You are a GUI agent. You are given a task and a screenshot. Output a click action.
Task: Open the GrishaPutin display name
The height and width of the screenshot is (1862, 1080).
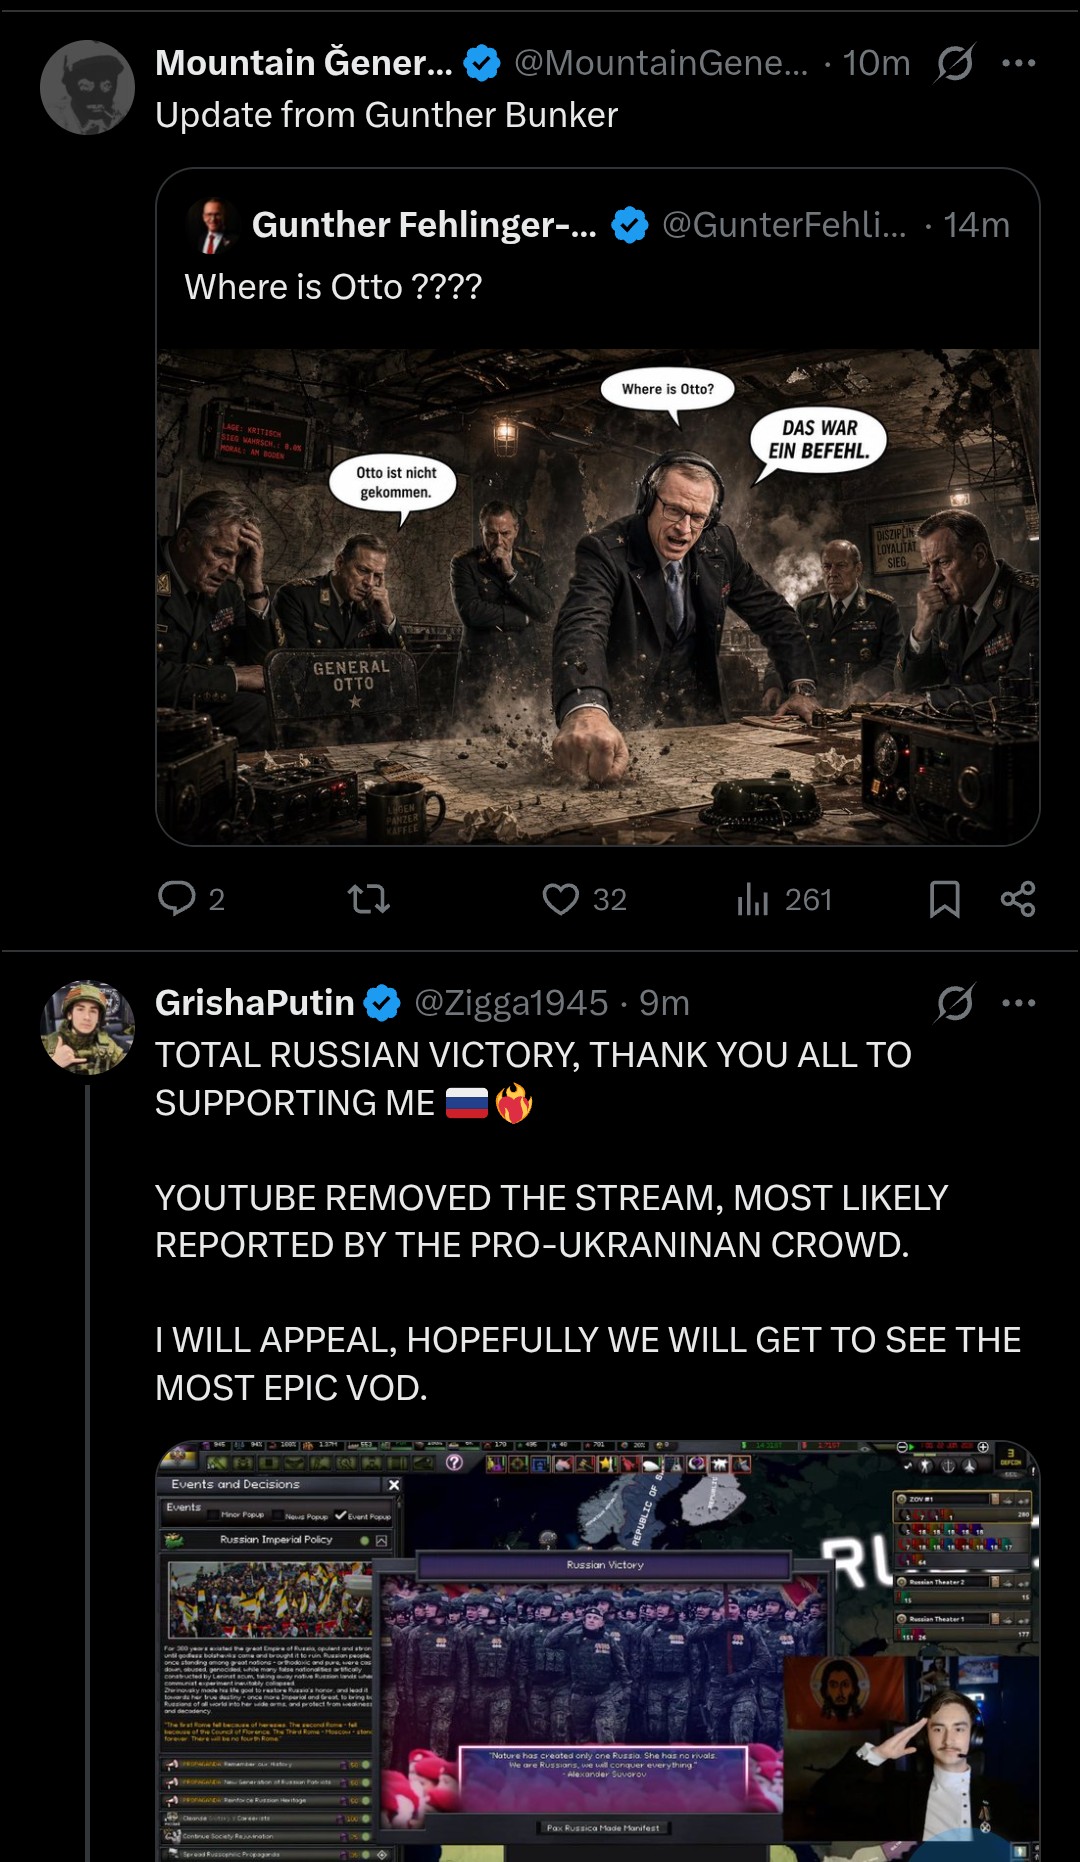coord(255,1003)
